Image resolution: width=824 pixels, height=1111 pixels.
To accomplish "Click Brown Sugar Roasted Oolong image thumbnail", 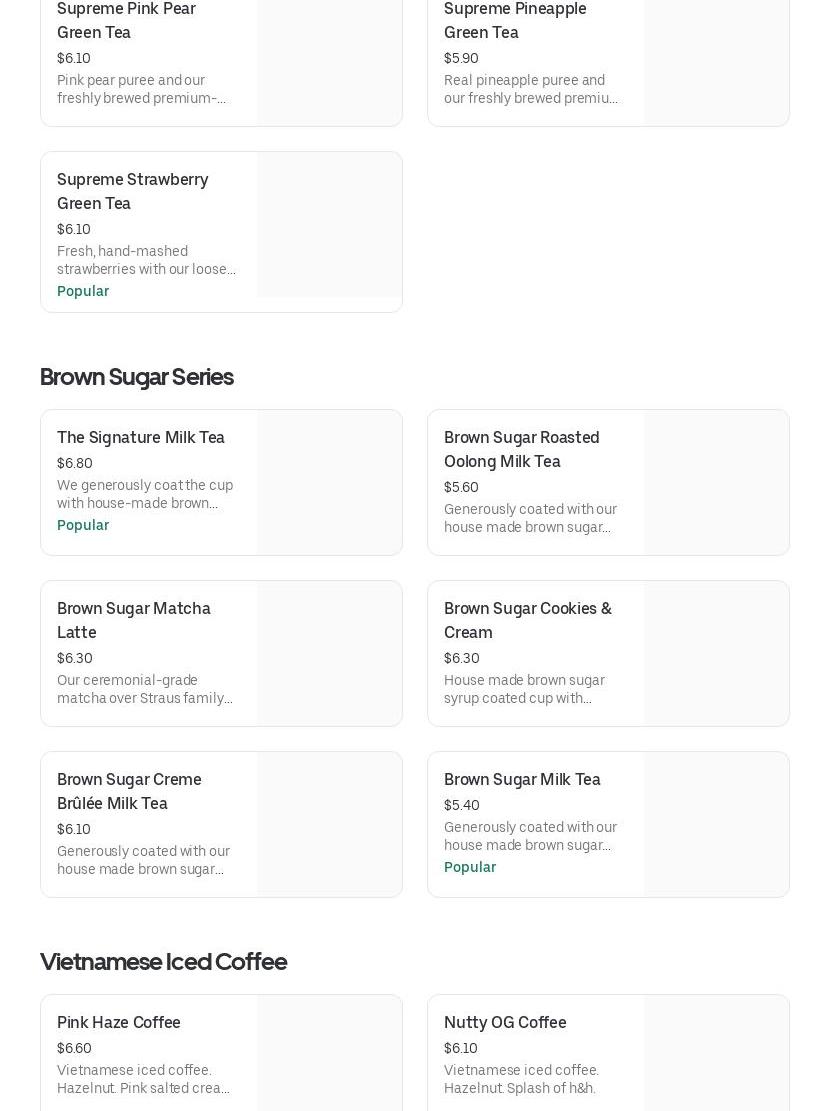I will pyautogui.click(x=716, y=482).
